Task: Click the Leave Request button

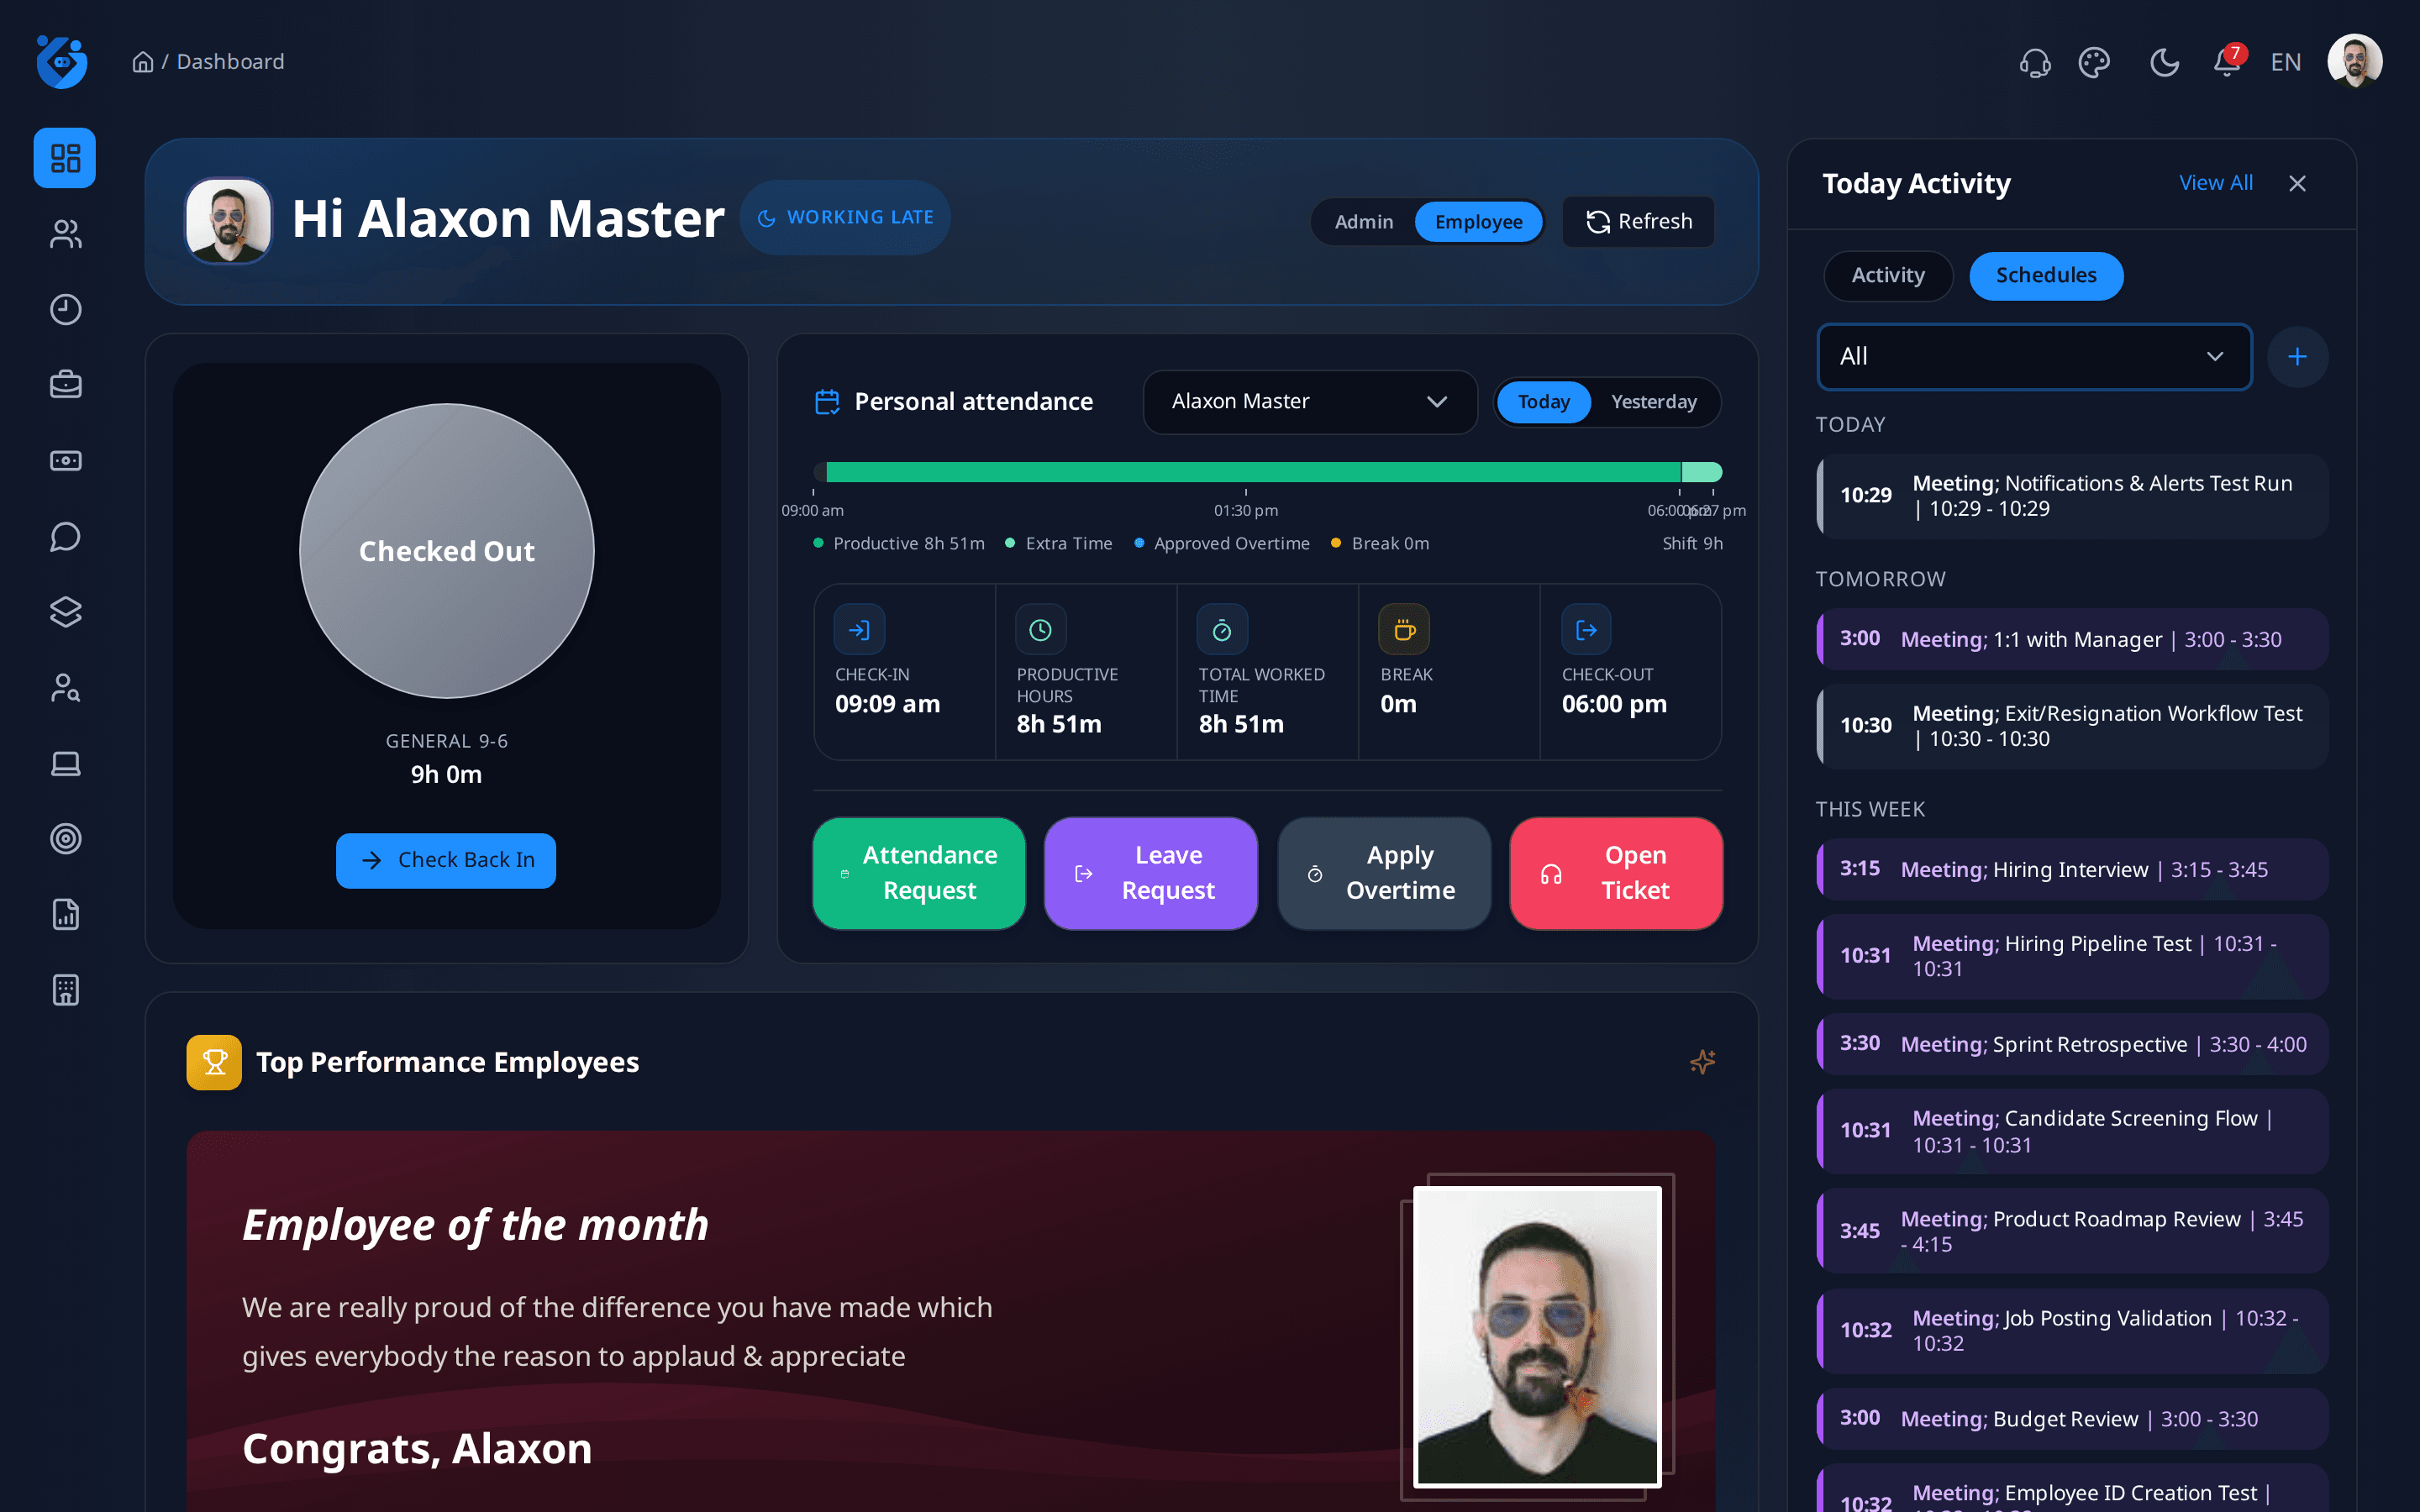Action: (x=1150, y=873)
